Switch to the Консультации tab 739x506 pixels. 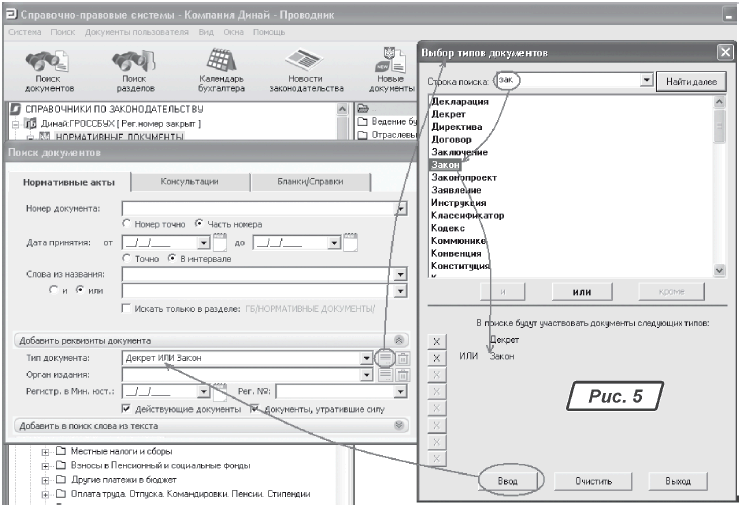(190, 182)
